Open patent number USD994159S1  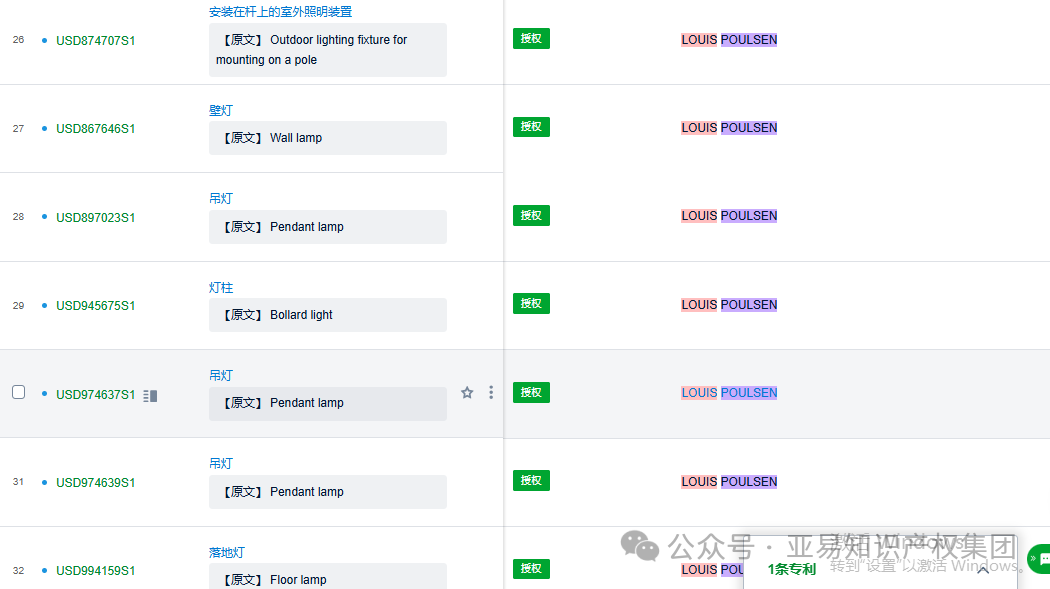95,571
